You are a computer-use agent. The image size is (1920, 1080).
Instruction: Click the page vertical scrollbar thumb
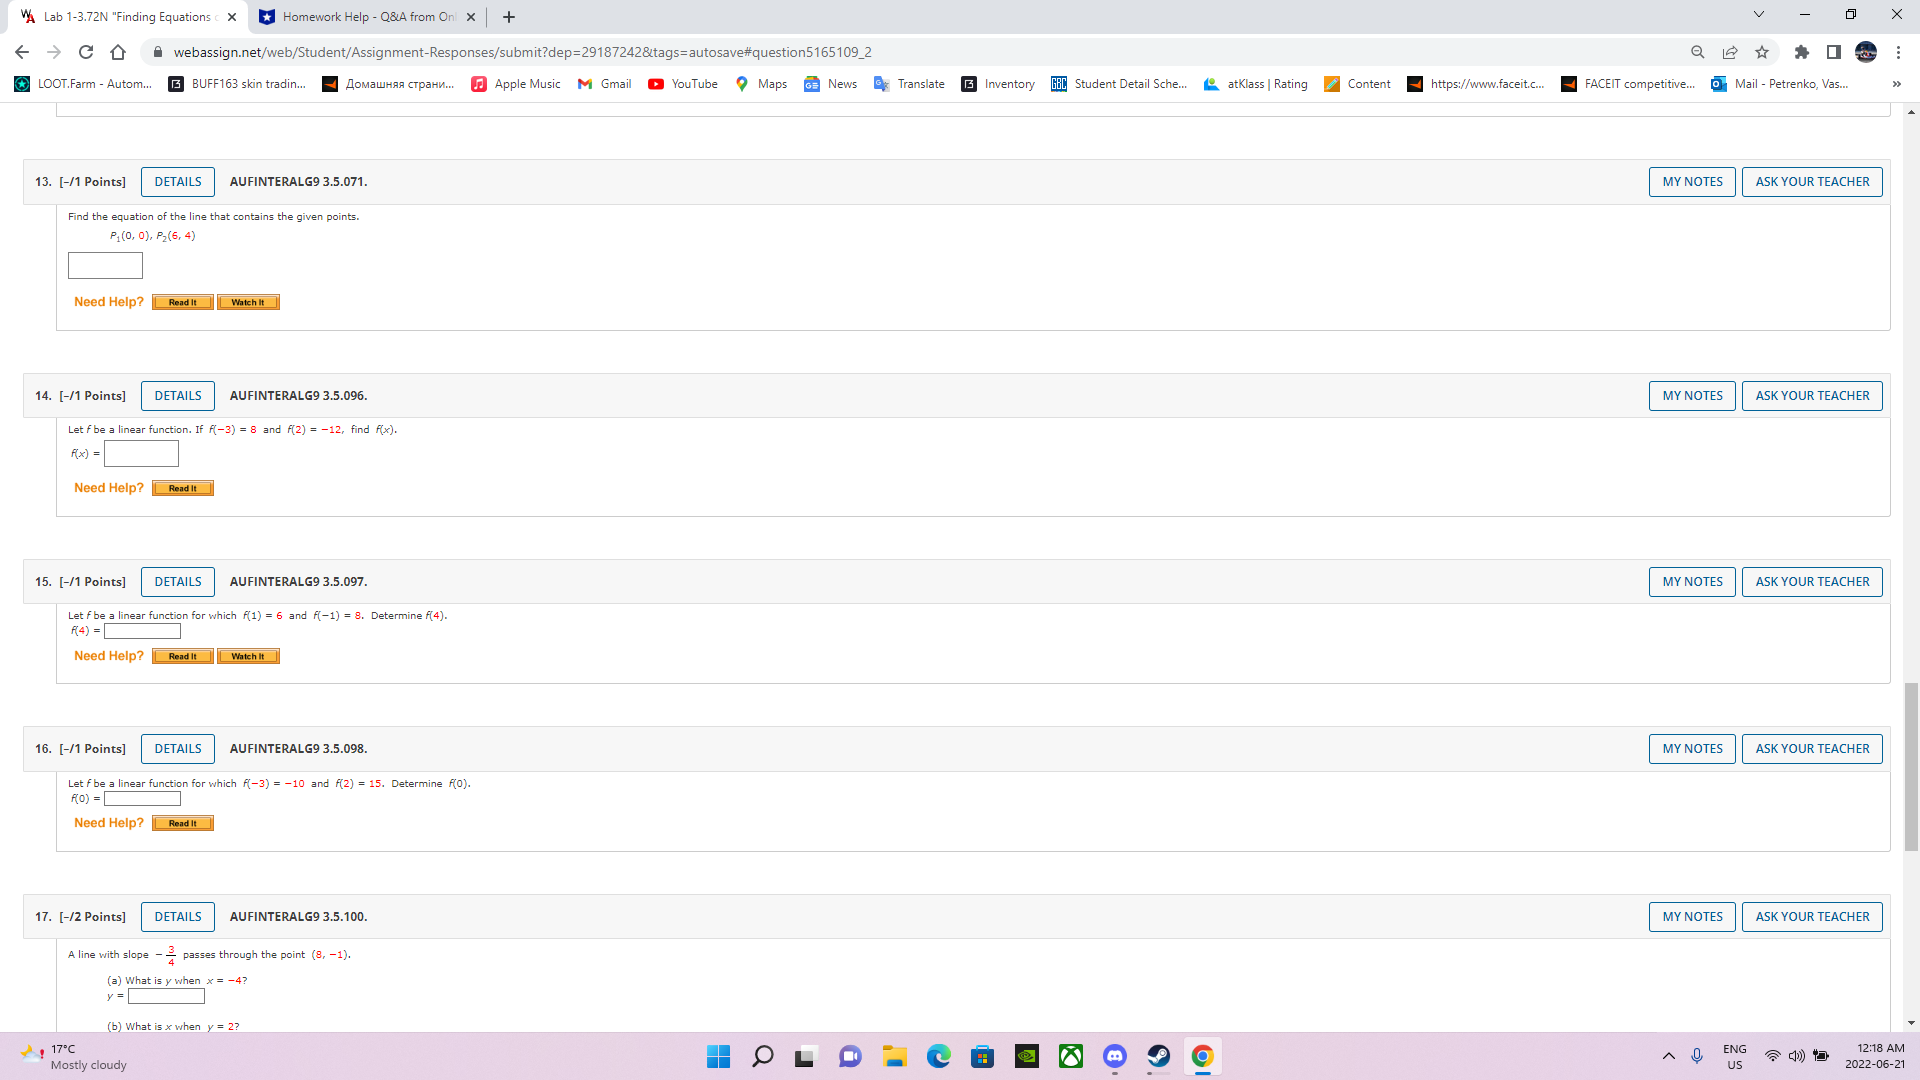[x=1911, y=765]
